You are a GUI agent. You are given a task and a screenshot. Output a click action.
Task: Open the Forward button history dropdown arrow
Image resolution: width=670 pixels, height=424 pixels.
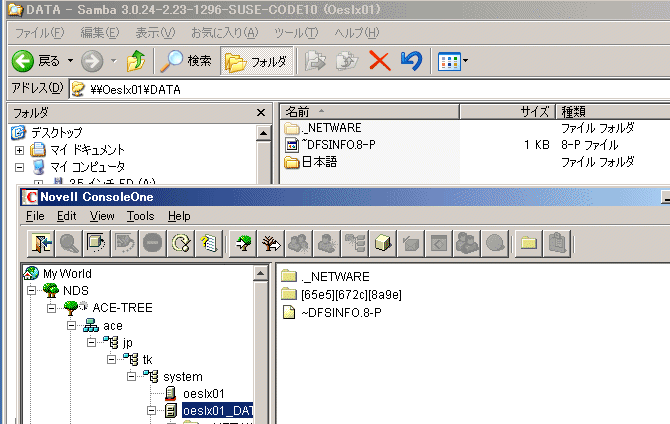pos(114,61)
